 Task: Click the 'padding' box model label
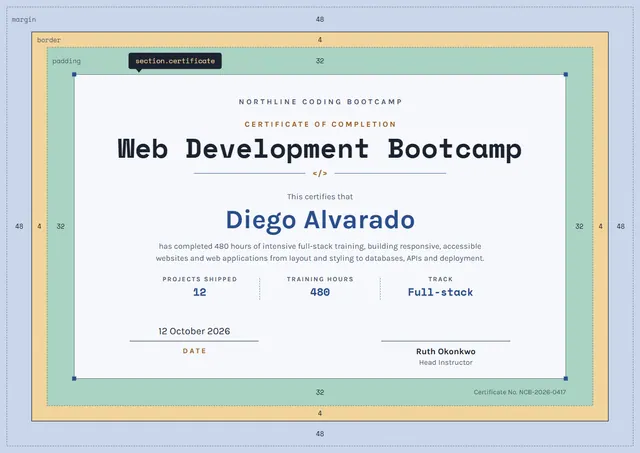[67, 61]
